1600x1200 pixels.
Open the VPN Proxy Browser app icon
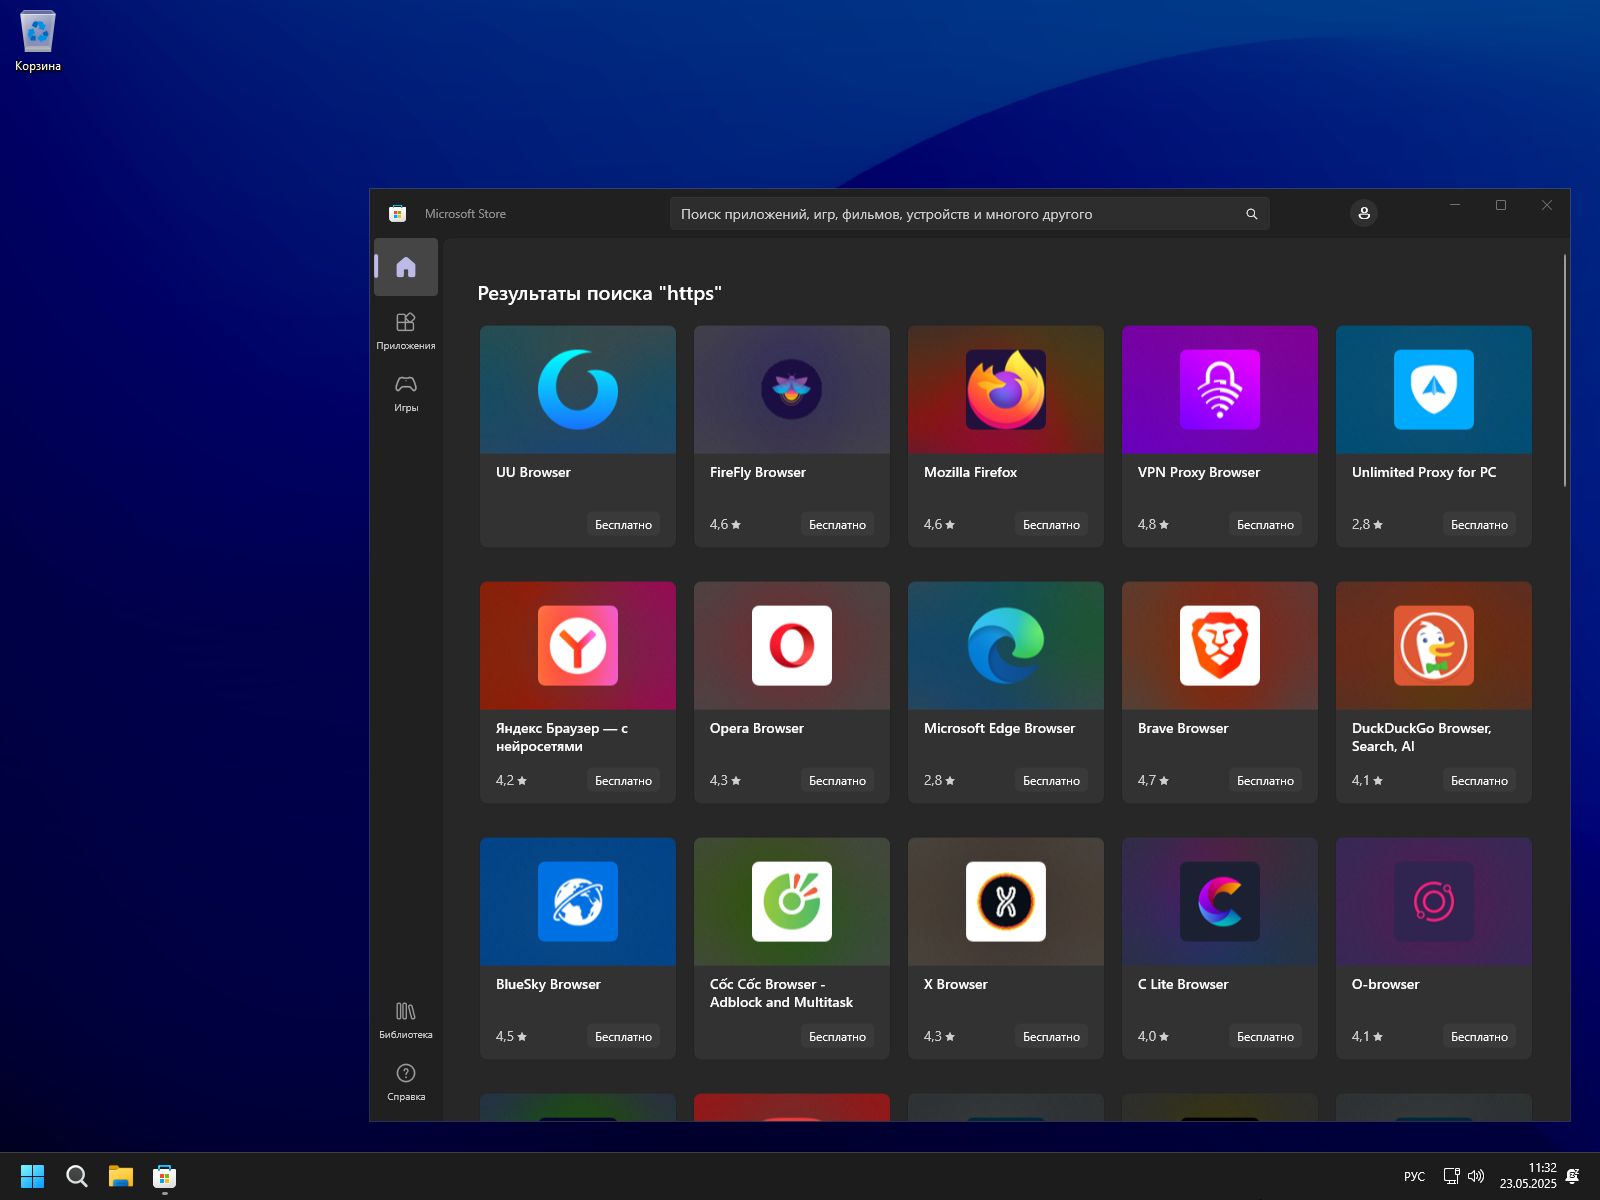(1220, 389)
